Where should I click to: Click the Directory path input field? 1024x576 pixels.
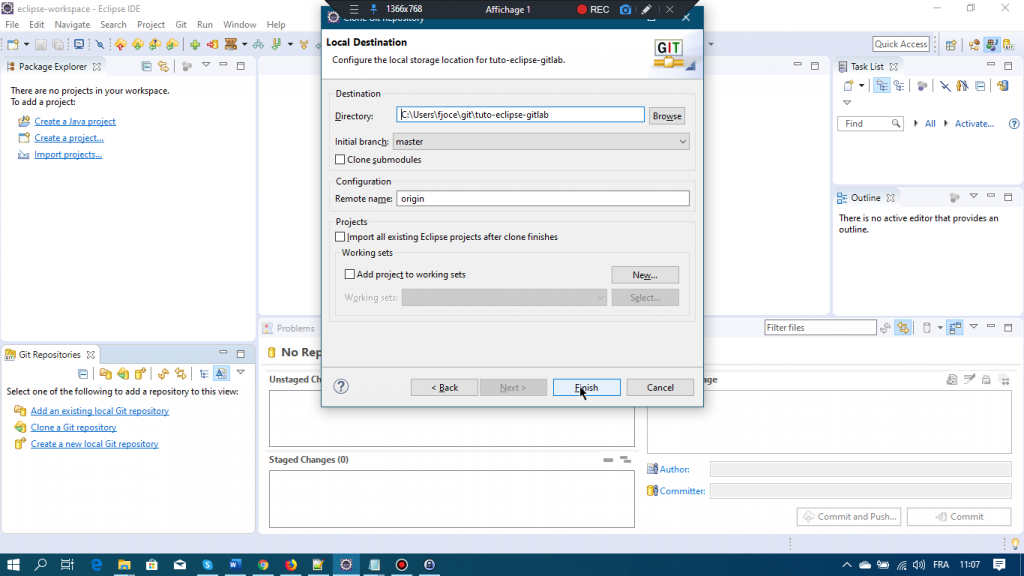(520, 115)
